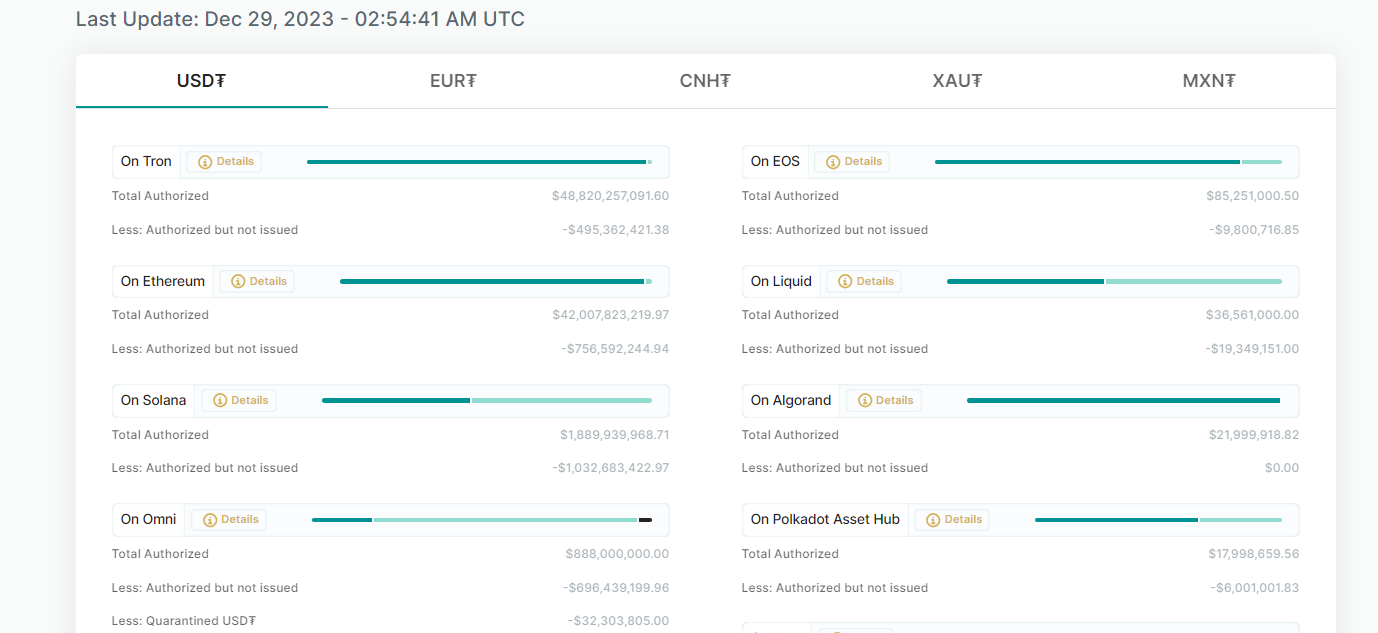Click Tron unissued amount -$495,362,421.38
Viewport: 1378px width, 633px height.
[x=615, y=230]
